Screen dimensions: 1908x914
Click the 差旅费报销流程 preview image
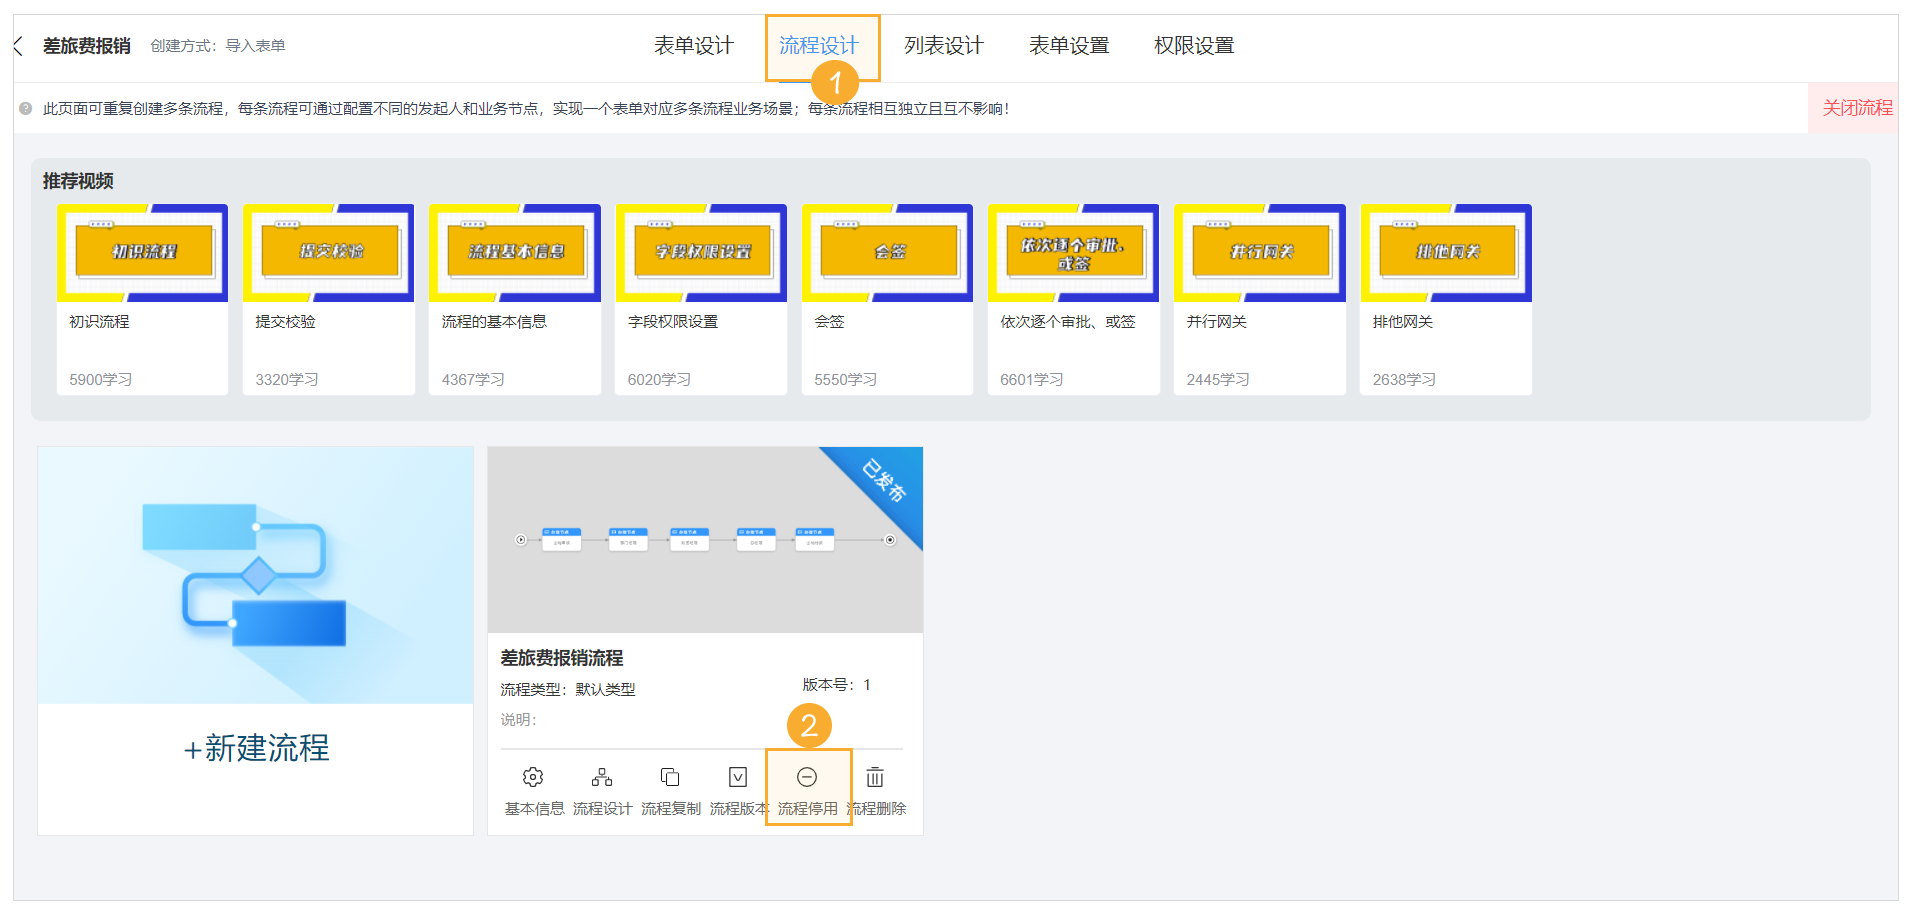point(704,540)
